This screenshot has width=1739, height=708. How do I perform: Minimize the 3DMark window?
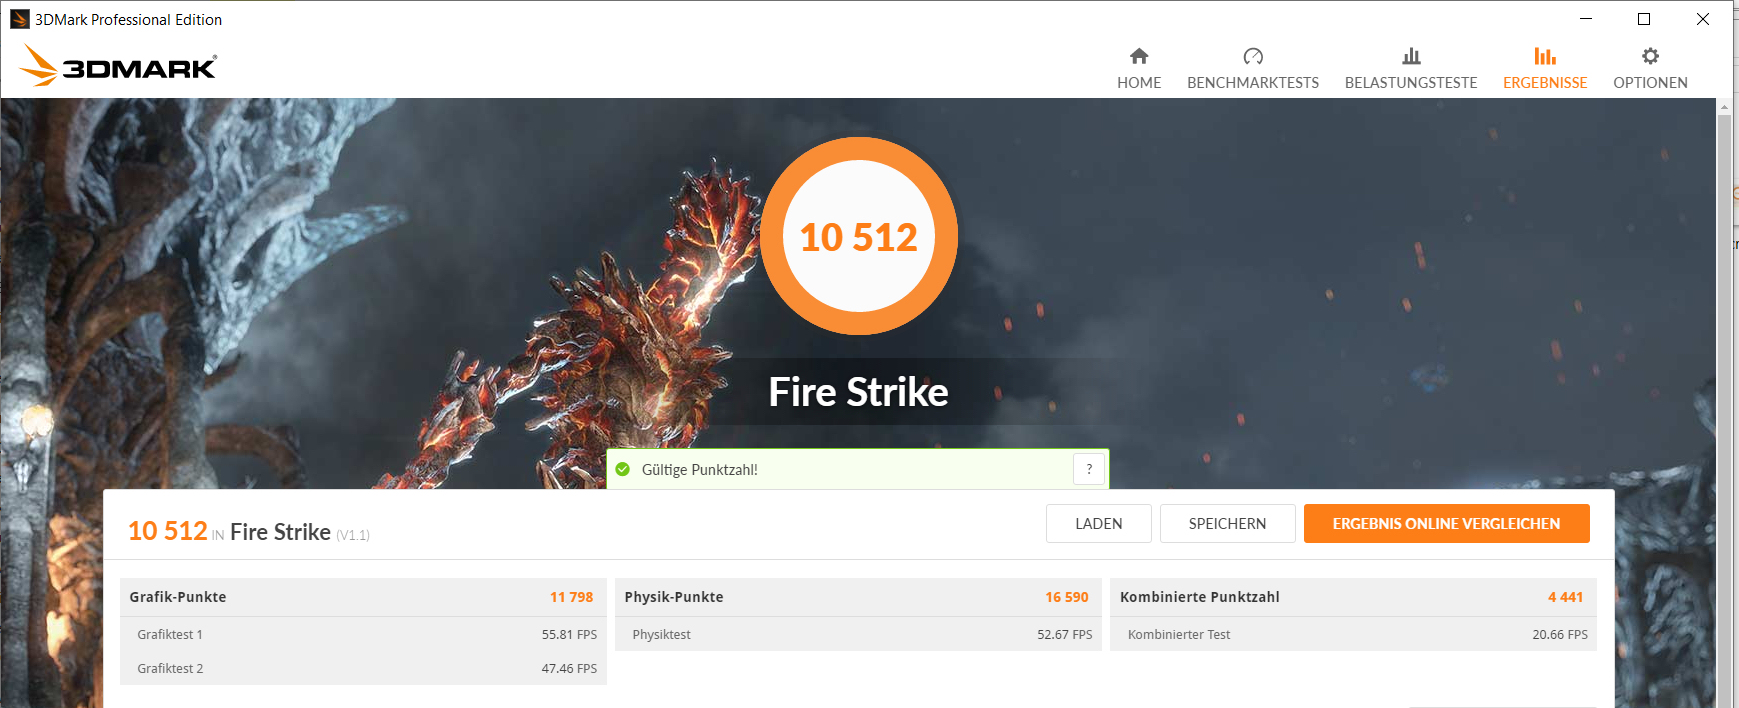[1585, 19]
